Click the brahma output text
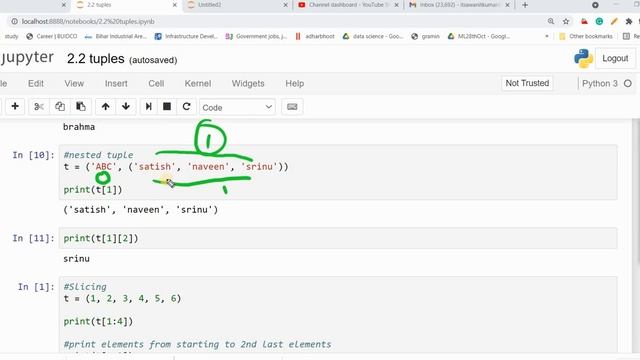The image size is (640, 360). click(x=79, y=127)
